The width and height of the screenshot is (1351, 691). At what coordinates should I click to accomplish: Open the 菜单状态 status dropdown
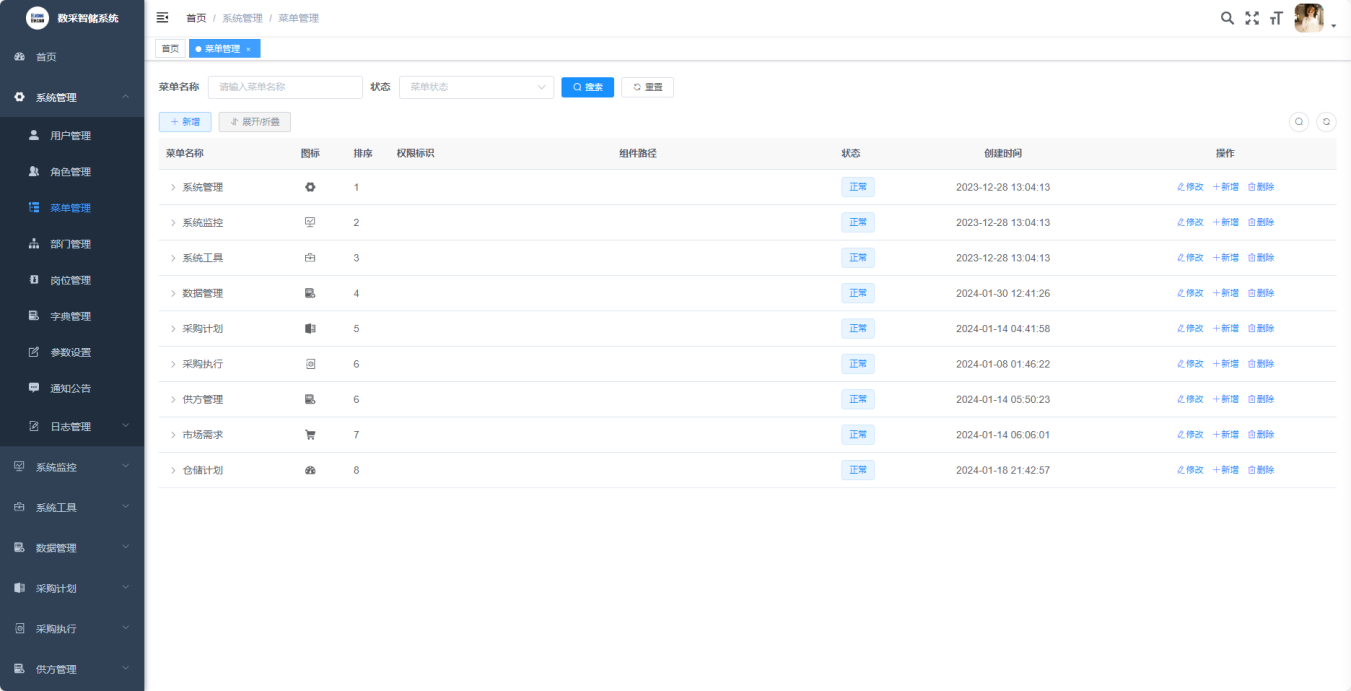[x=476, y=87]
